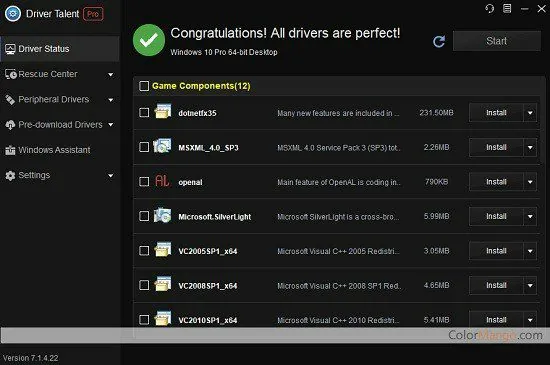
Task: Open dropdown arrow next to VC2010SP1_x64 Install
Action: coord(530,320)
